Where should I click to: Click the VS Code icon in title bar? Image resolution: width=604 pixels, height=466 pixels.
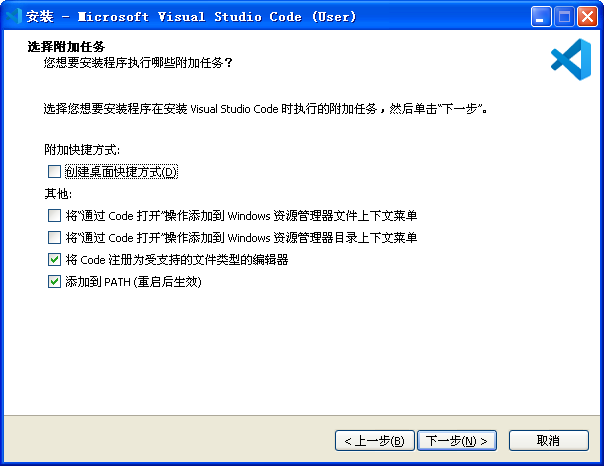tap(14, 16)
